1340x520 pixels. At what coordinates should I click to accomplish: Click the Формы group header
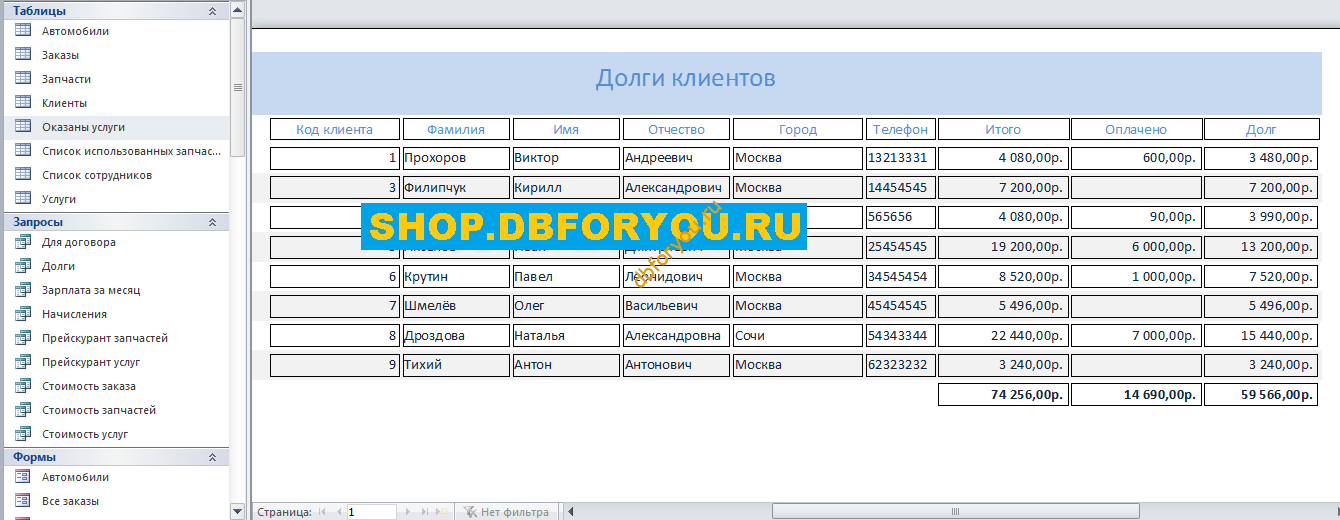point(114,457)
